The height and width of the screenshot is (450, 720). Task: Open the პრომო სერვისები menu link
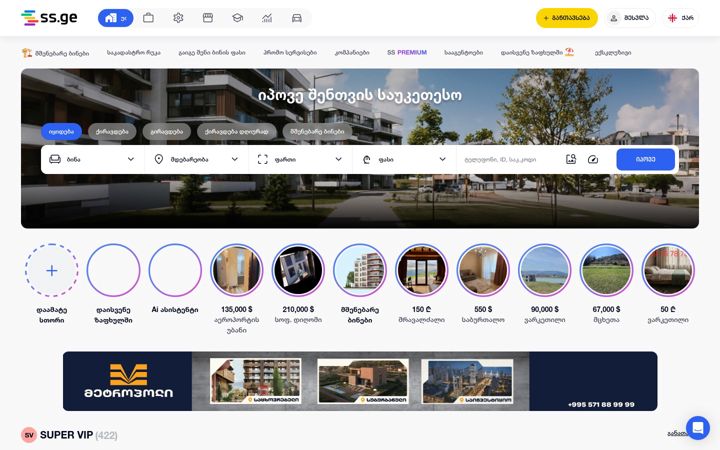point(290,53)
